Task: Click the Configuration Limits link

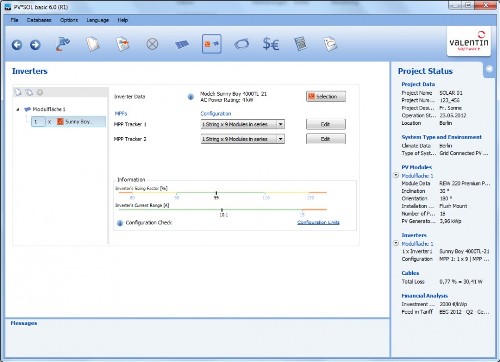Action: coord(318,222)
